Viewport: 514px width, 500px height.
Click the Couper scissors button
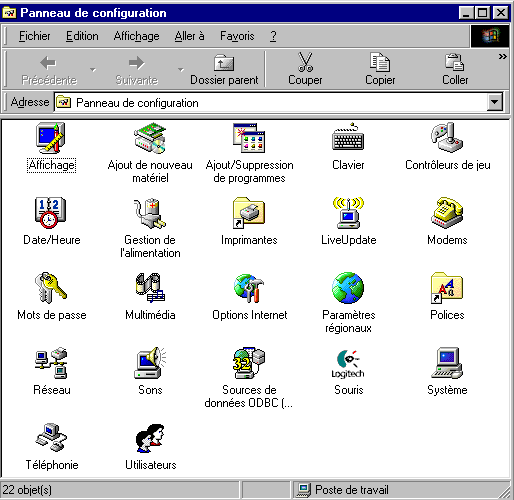click(305, 70)
